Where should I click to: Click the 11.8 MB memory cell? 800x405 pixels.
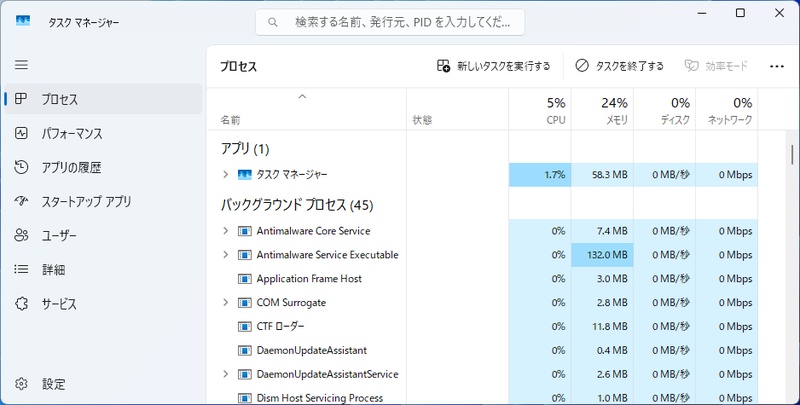click(602, 326)
